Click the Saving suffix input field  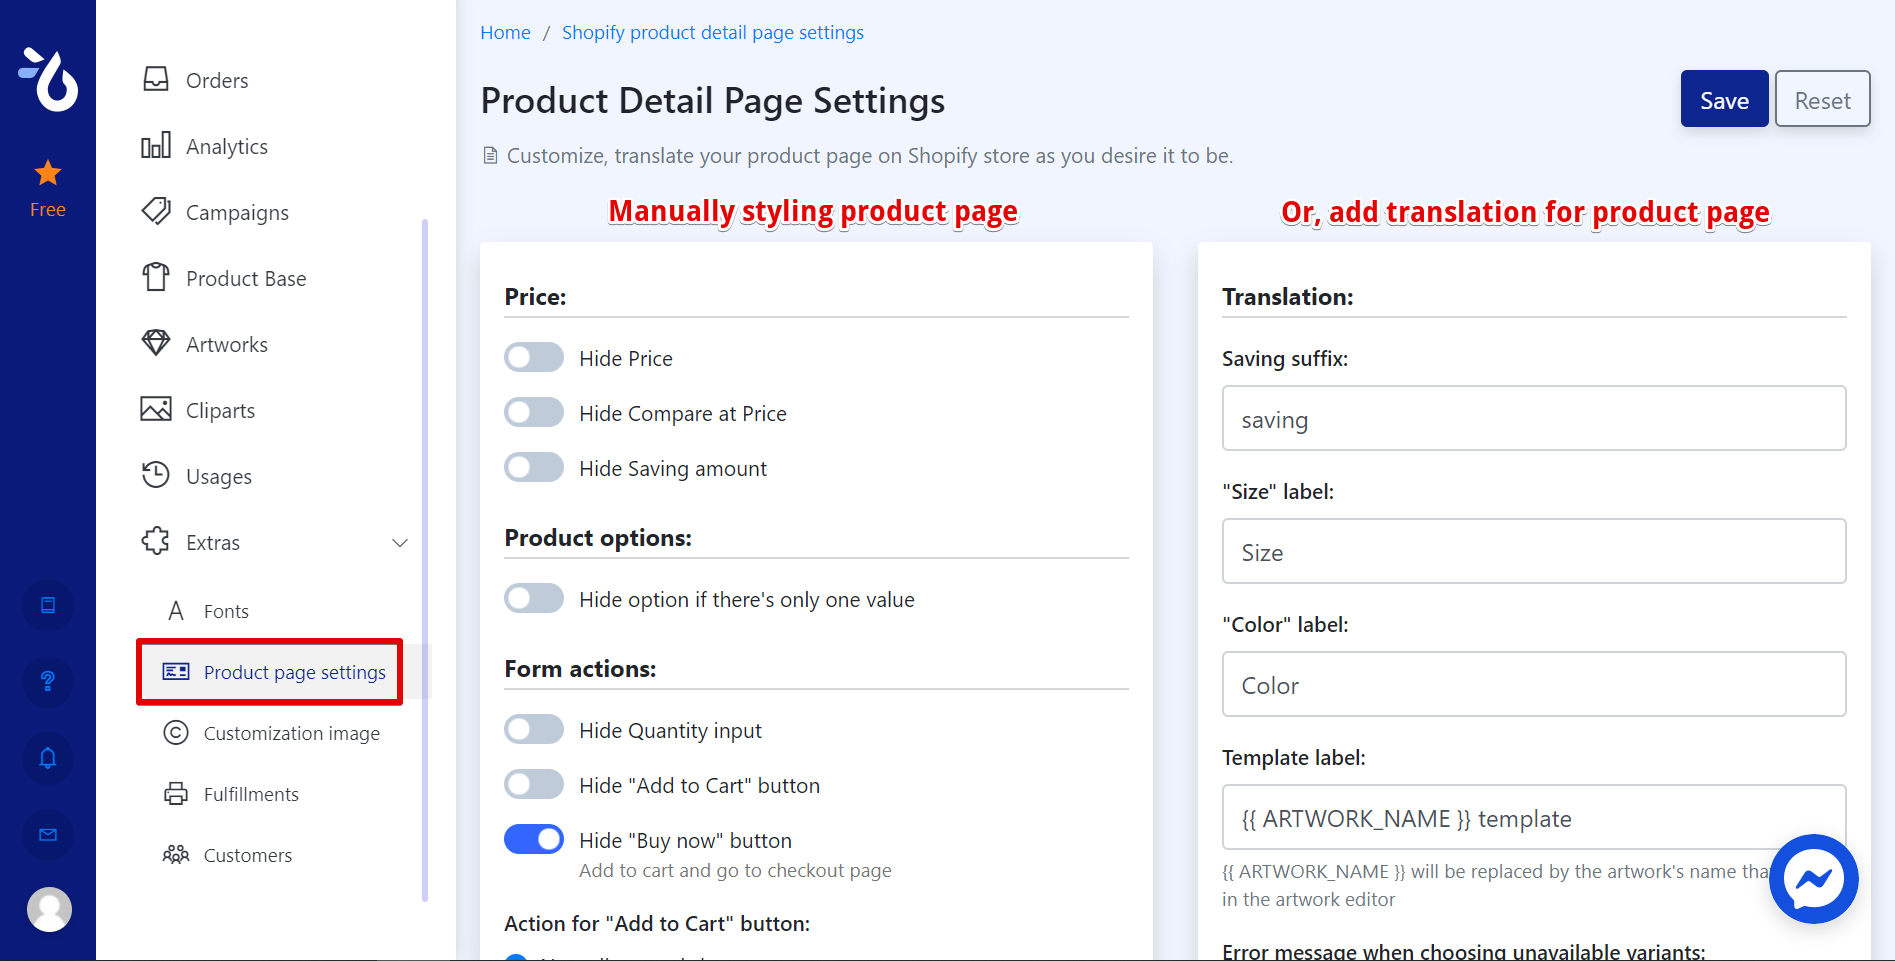(1533, 419)
